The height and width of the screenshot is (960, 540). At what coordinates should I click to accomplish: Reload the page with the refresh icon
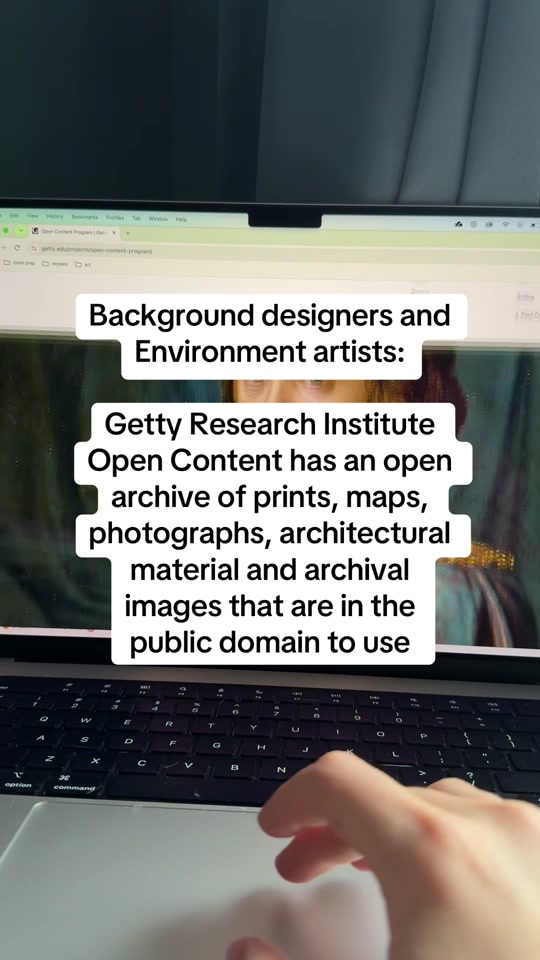[x=17, y=248]
